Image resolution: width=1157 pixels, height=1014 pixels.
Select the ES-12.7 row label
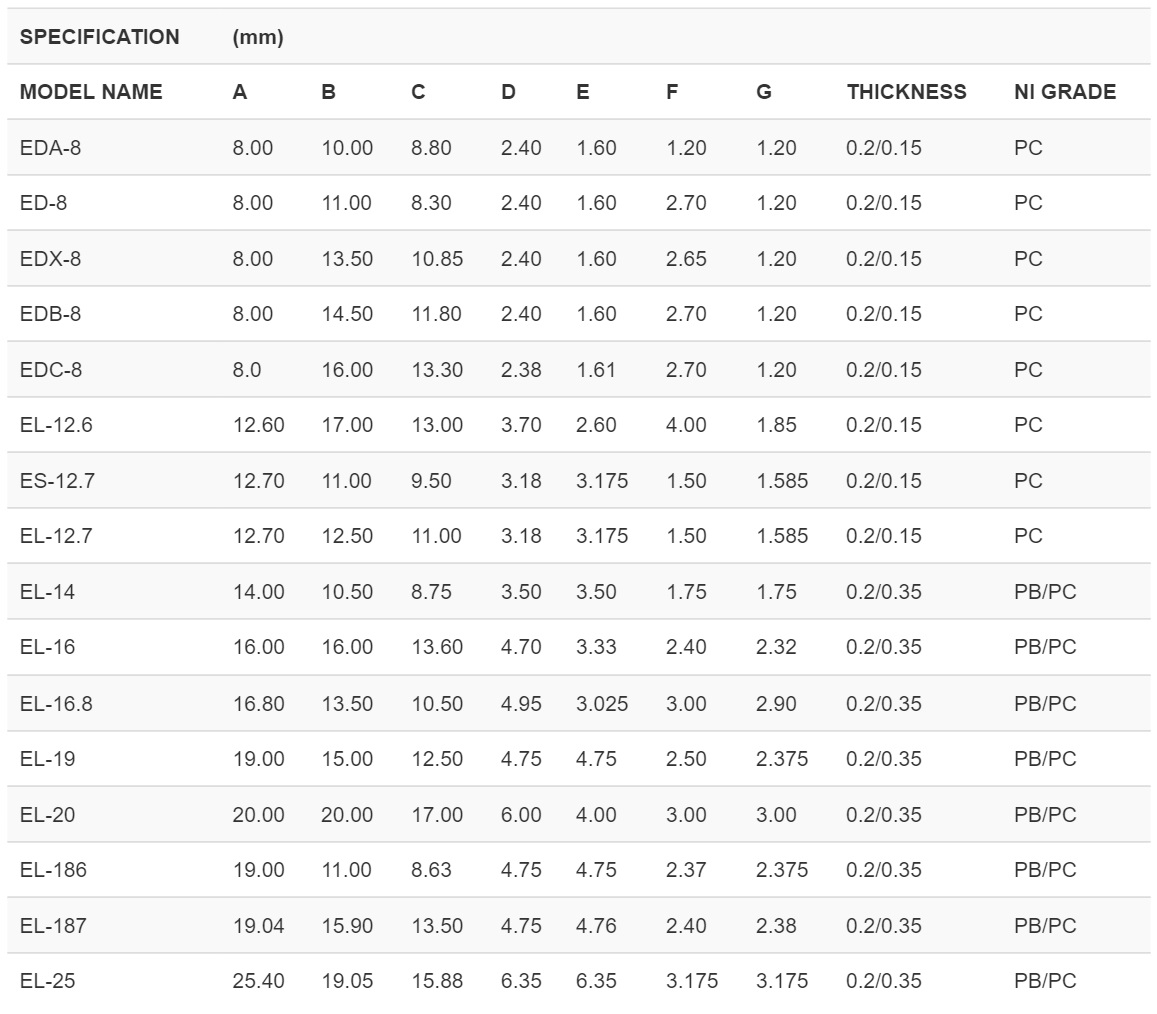point(57,481)
